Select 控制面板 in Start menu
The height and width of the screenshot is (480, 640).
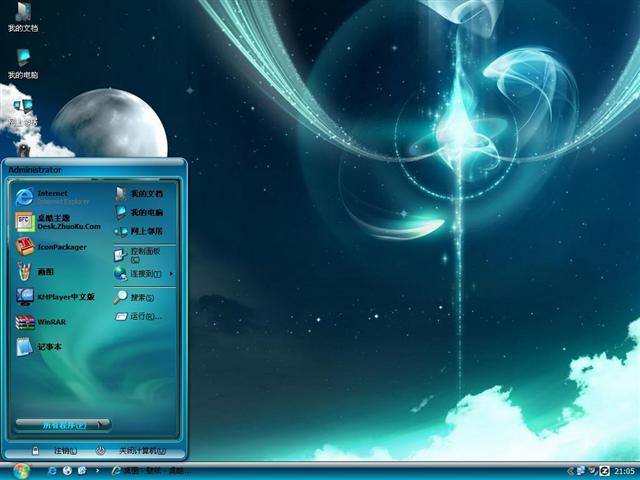140,254
